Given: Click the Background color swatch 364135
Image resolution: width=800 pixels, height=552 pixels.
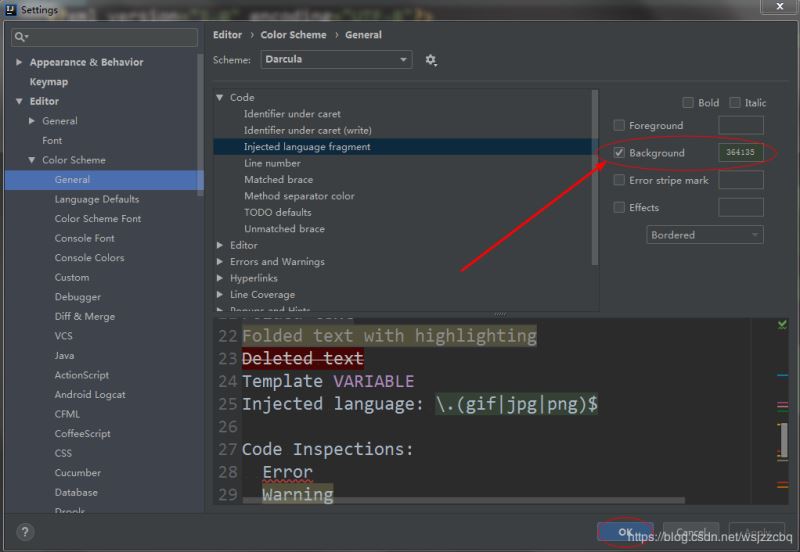Looking at the screenshot, I should pyautogui.click(x=740, y=153).
